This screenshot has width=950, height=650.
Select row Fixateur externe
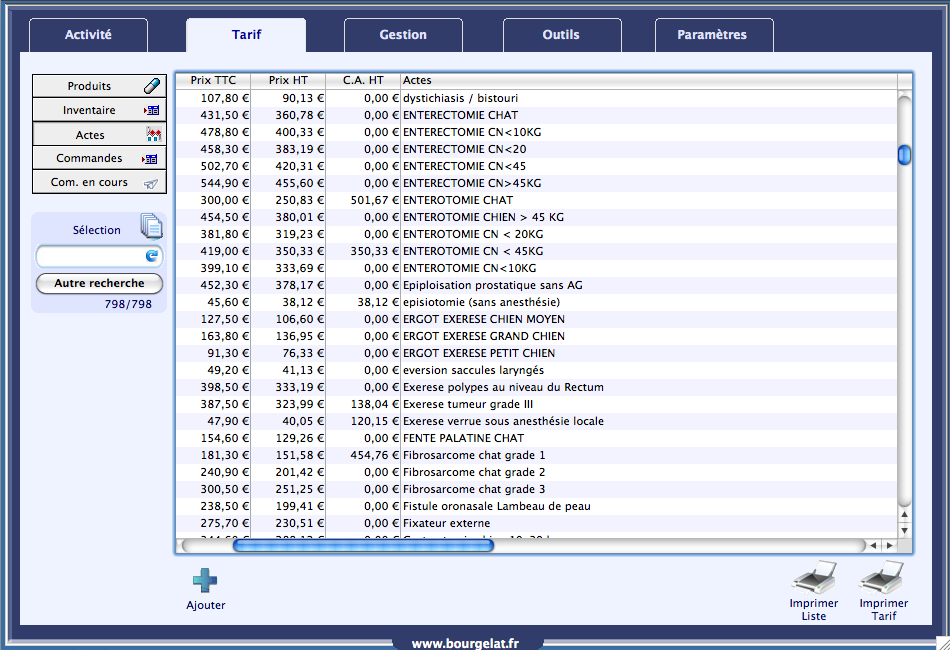(x=536, y=522)
